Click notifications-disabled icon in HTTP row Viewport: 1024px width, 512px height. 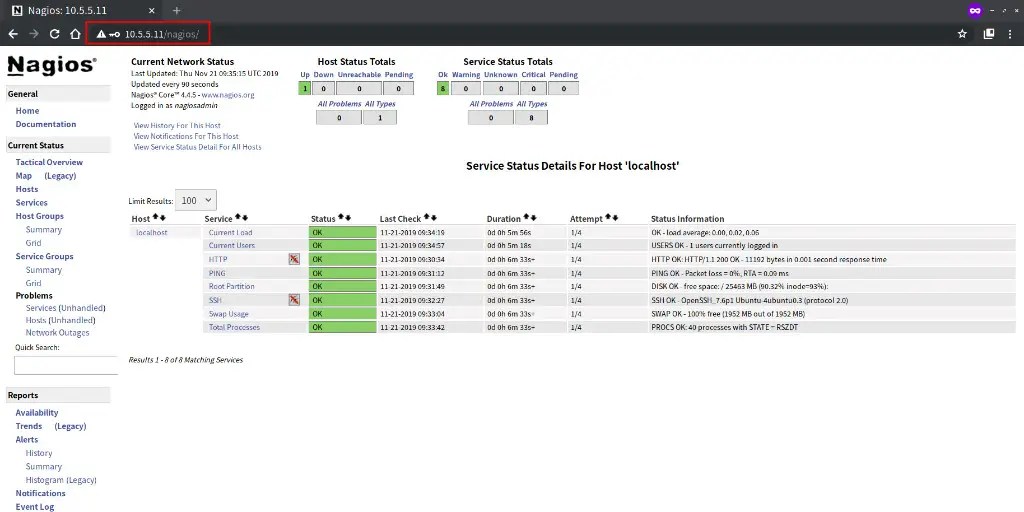click(x=294, y=259)
